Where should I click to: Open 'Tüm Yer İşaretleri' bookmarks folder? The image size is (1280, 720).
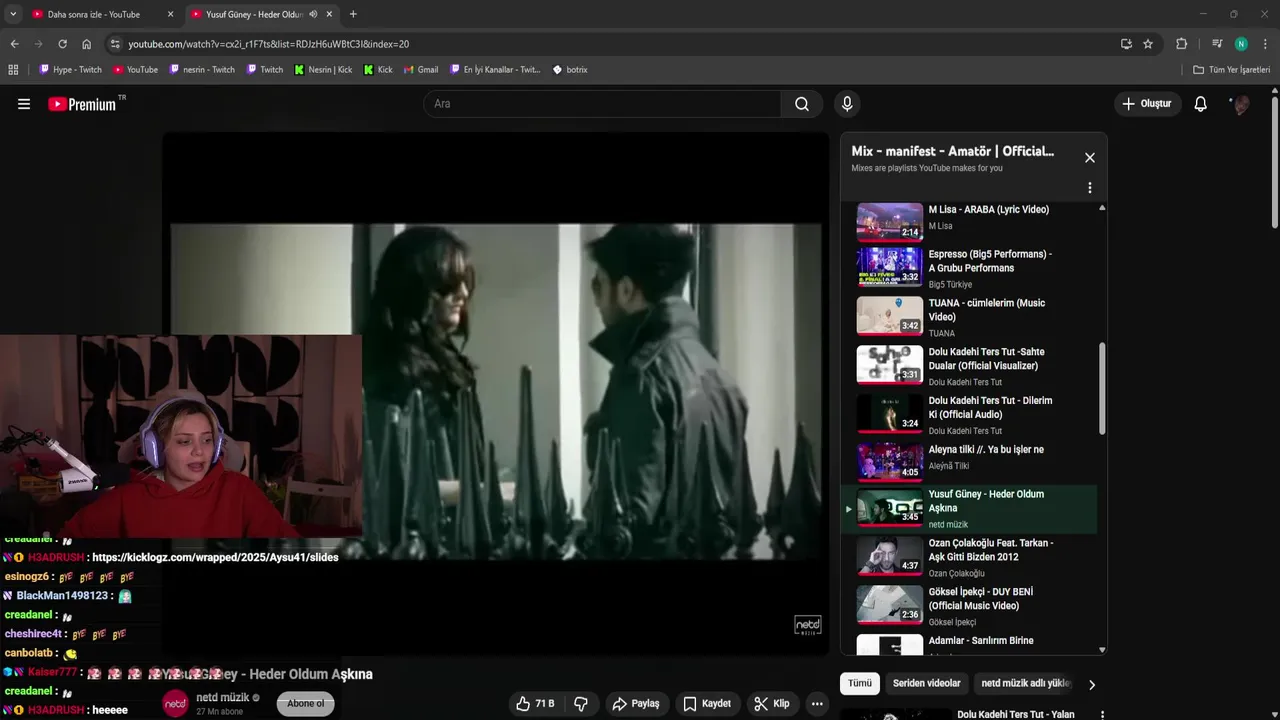click(x=1232, y=70)
